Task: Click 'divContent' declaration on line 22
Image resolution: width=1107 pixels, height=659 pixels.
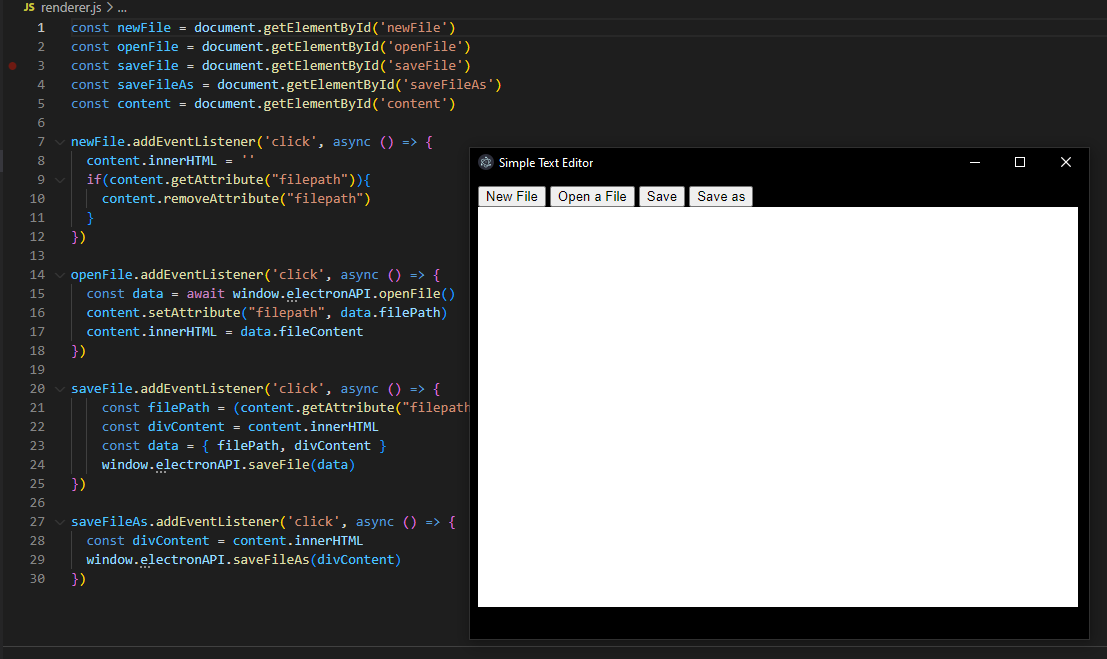Action: click(186, 427)
